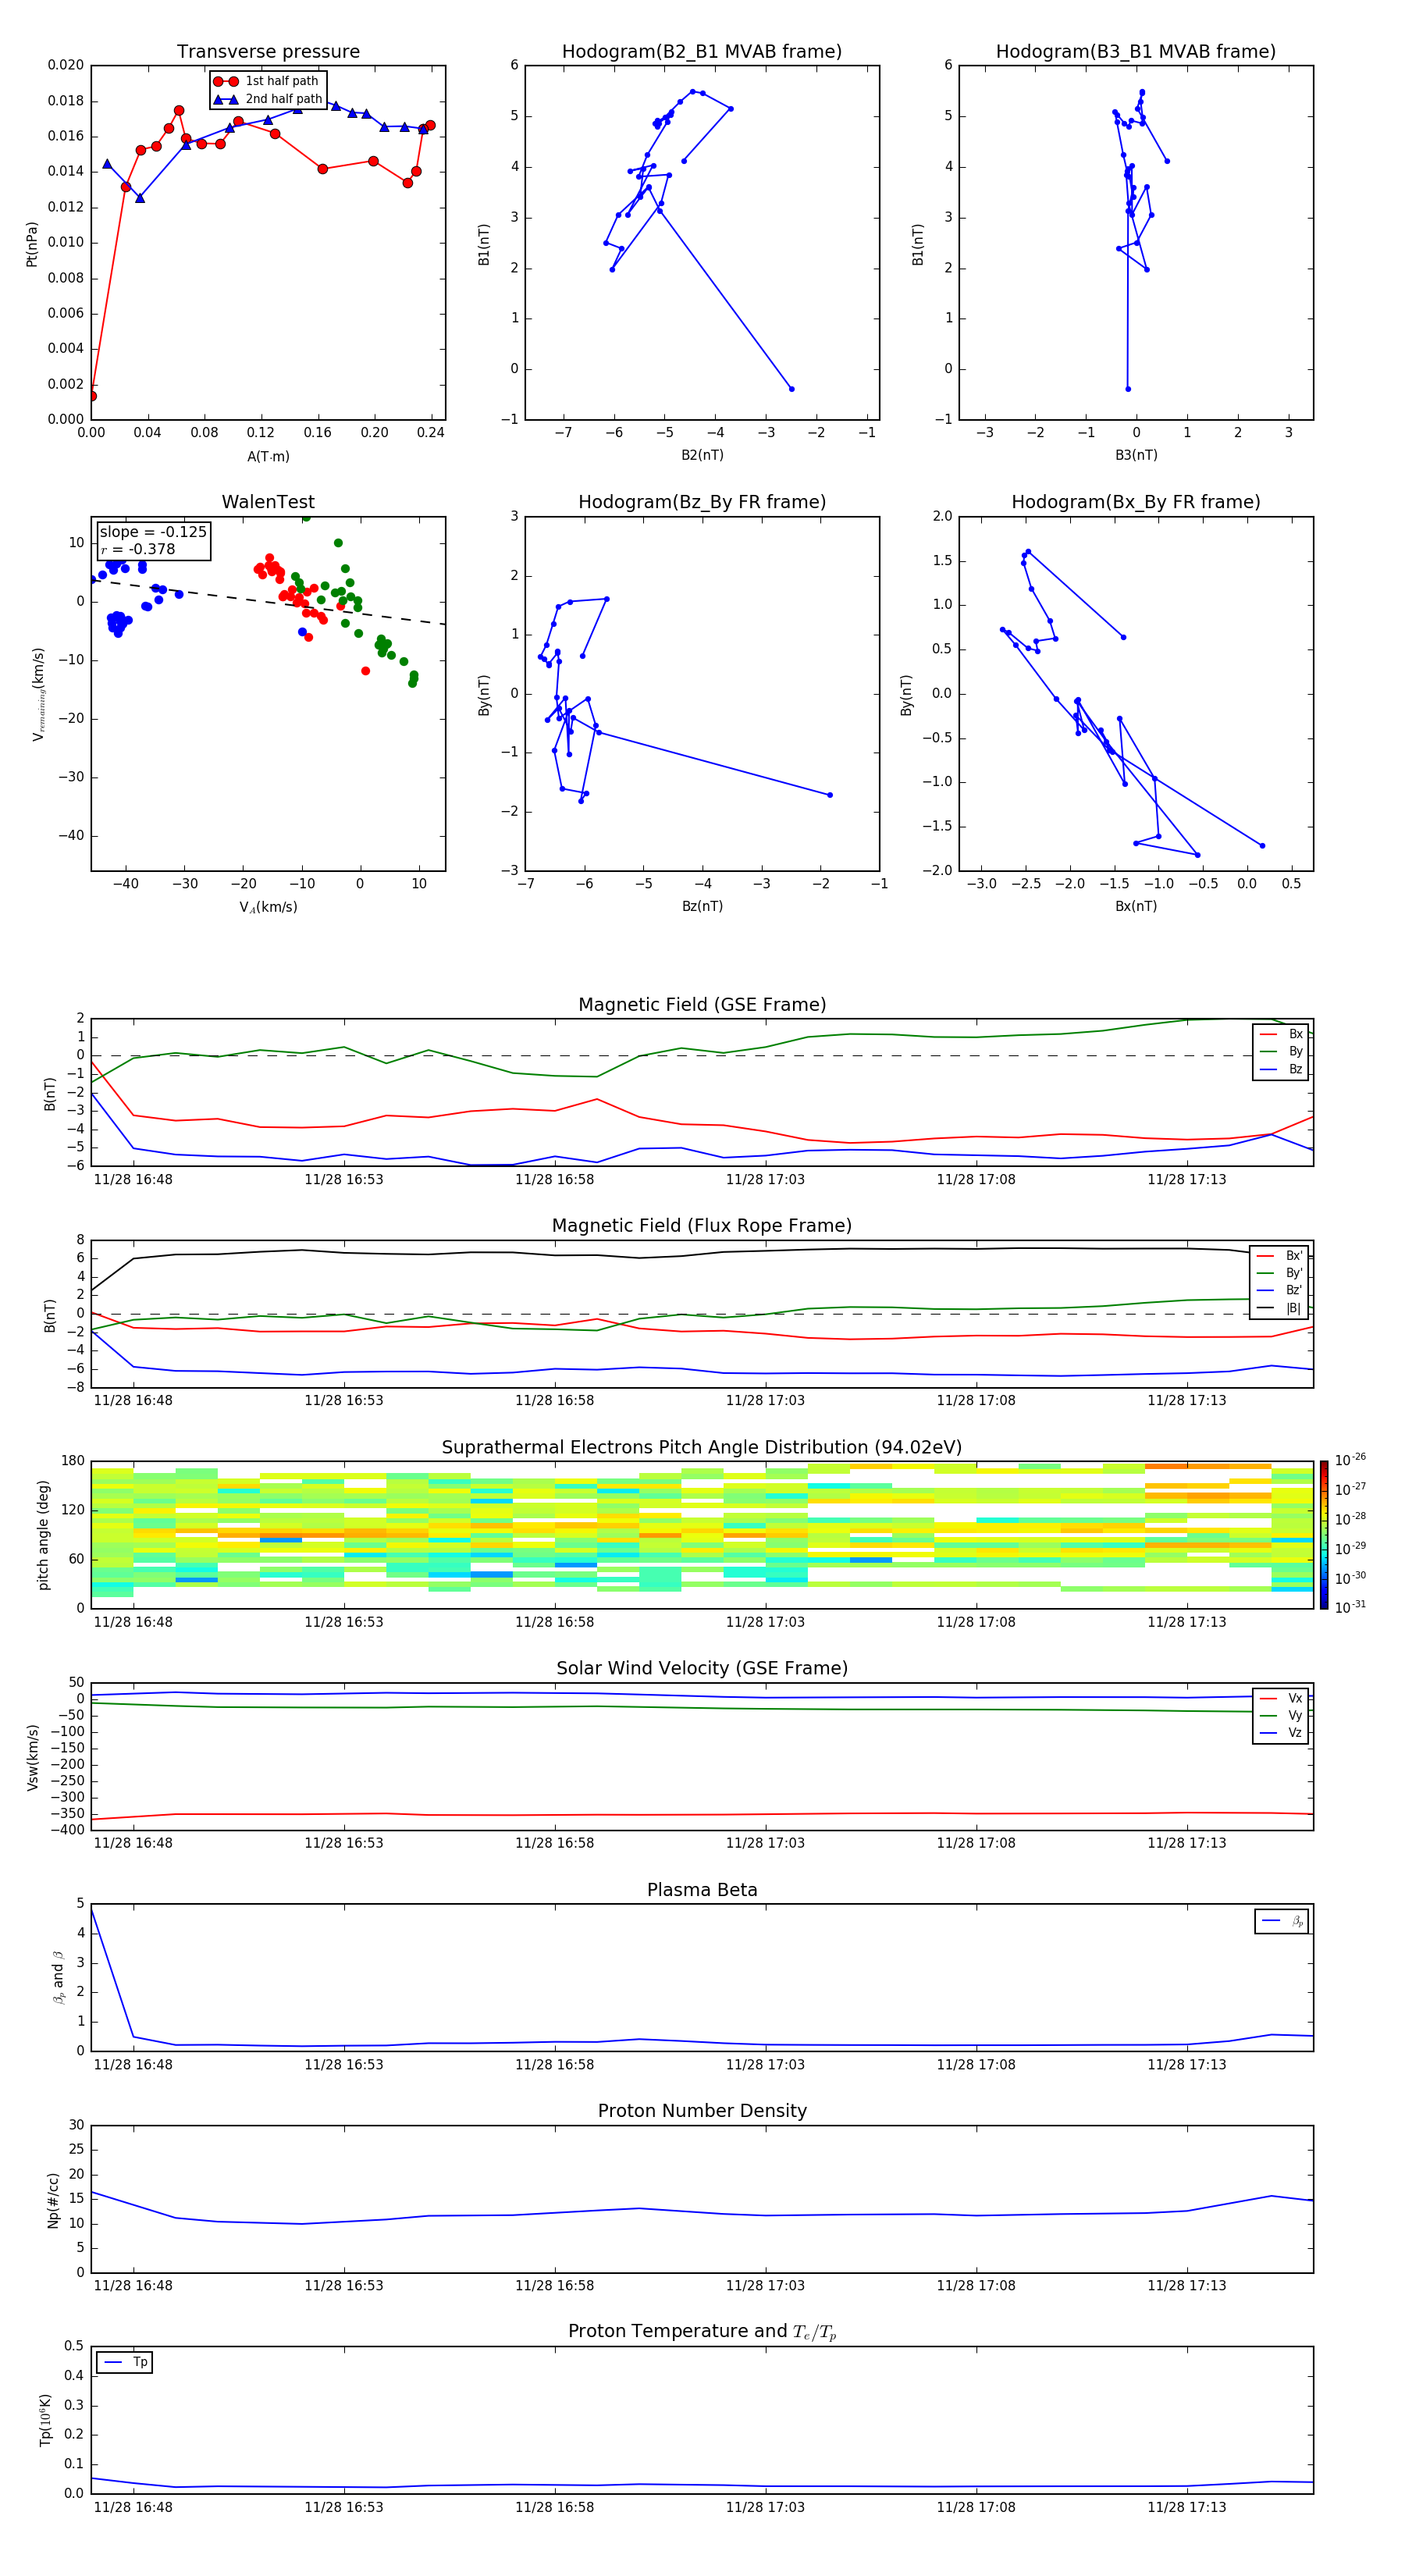Click the 'Proton Number Density' title
The image size is (1405, 2576).
[702, 2111]
